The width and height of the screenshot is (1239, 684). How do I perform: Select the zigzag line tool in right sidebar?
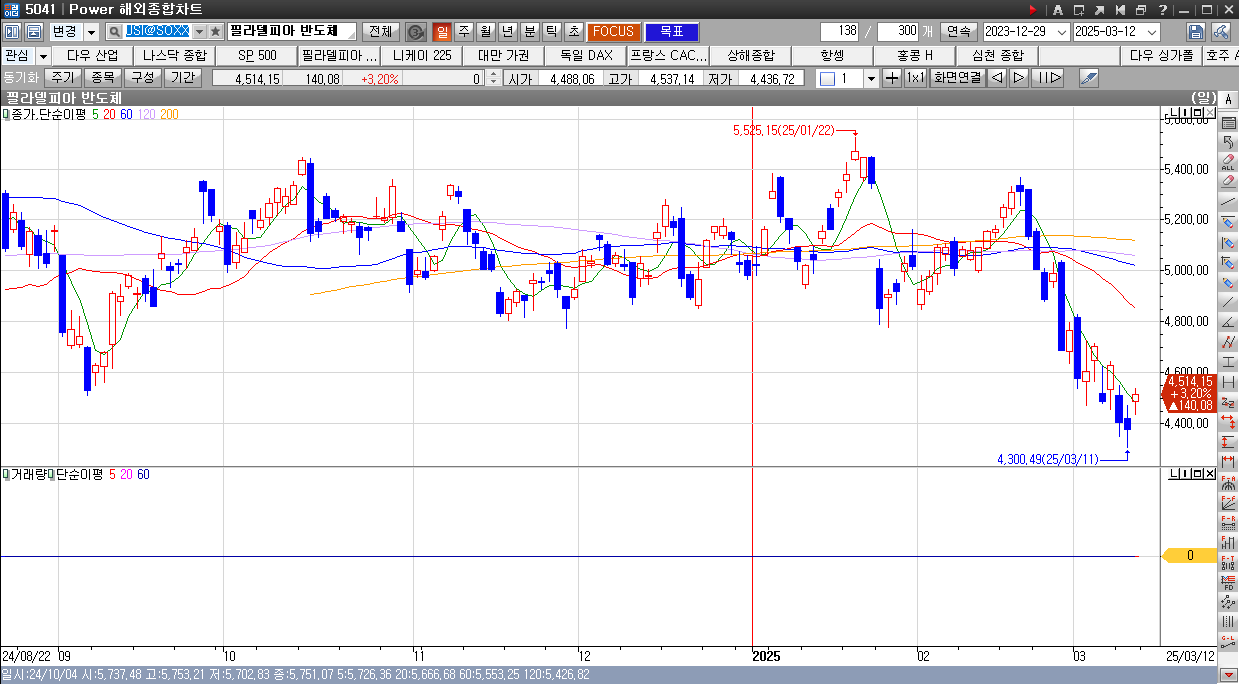coord(1228,342)
